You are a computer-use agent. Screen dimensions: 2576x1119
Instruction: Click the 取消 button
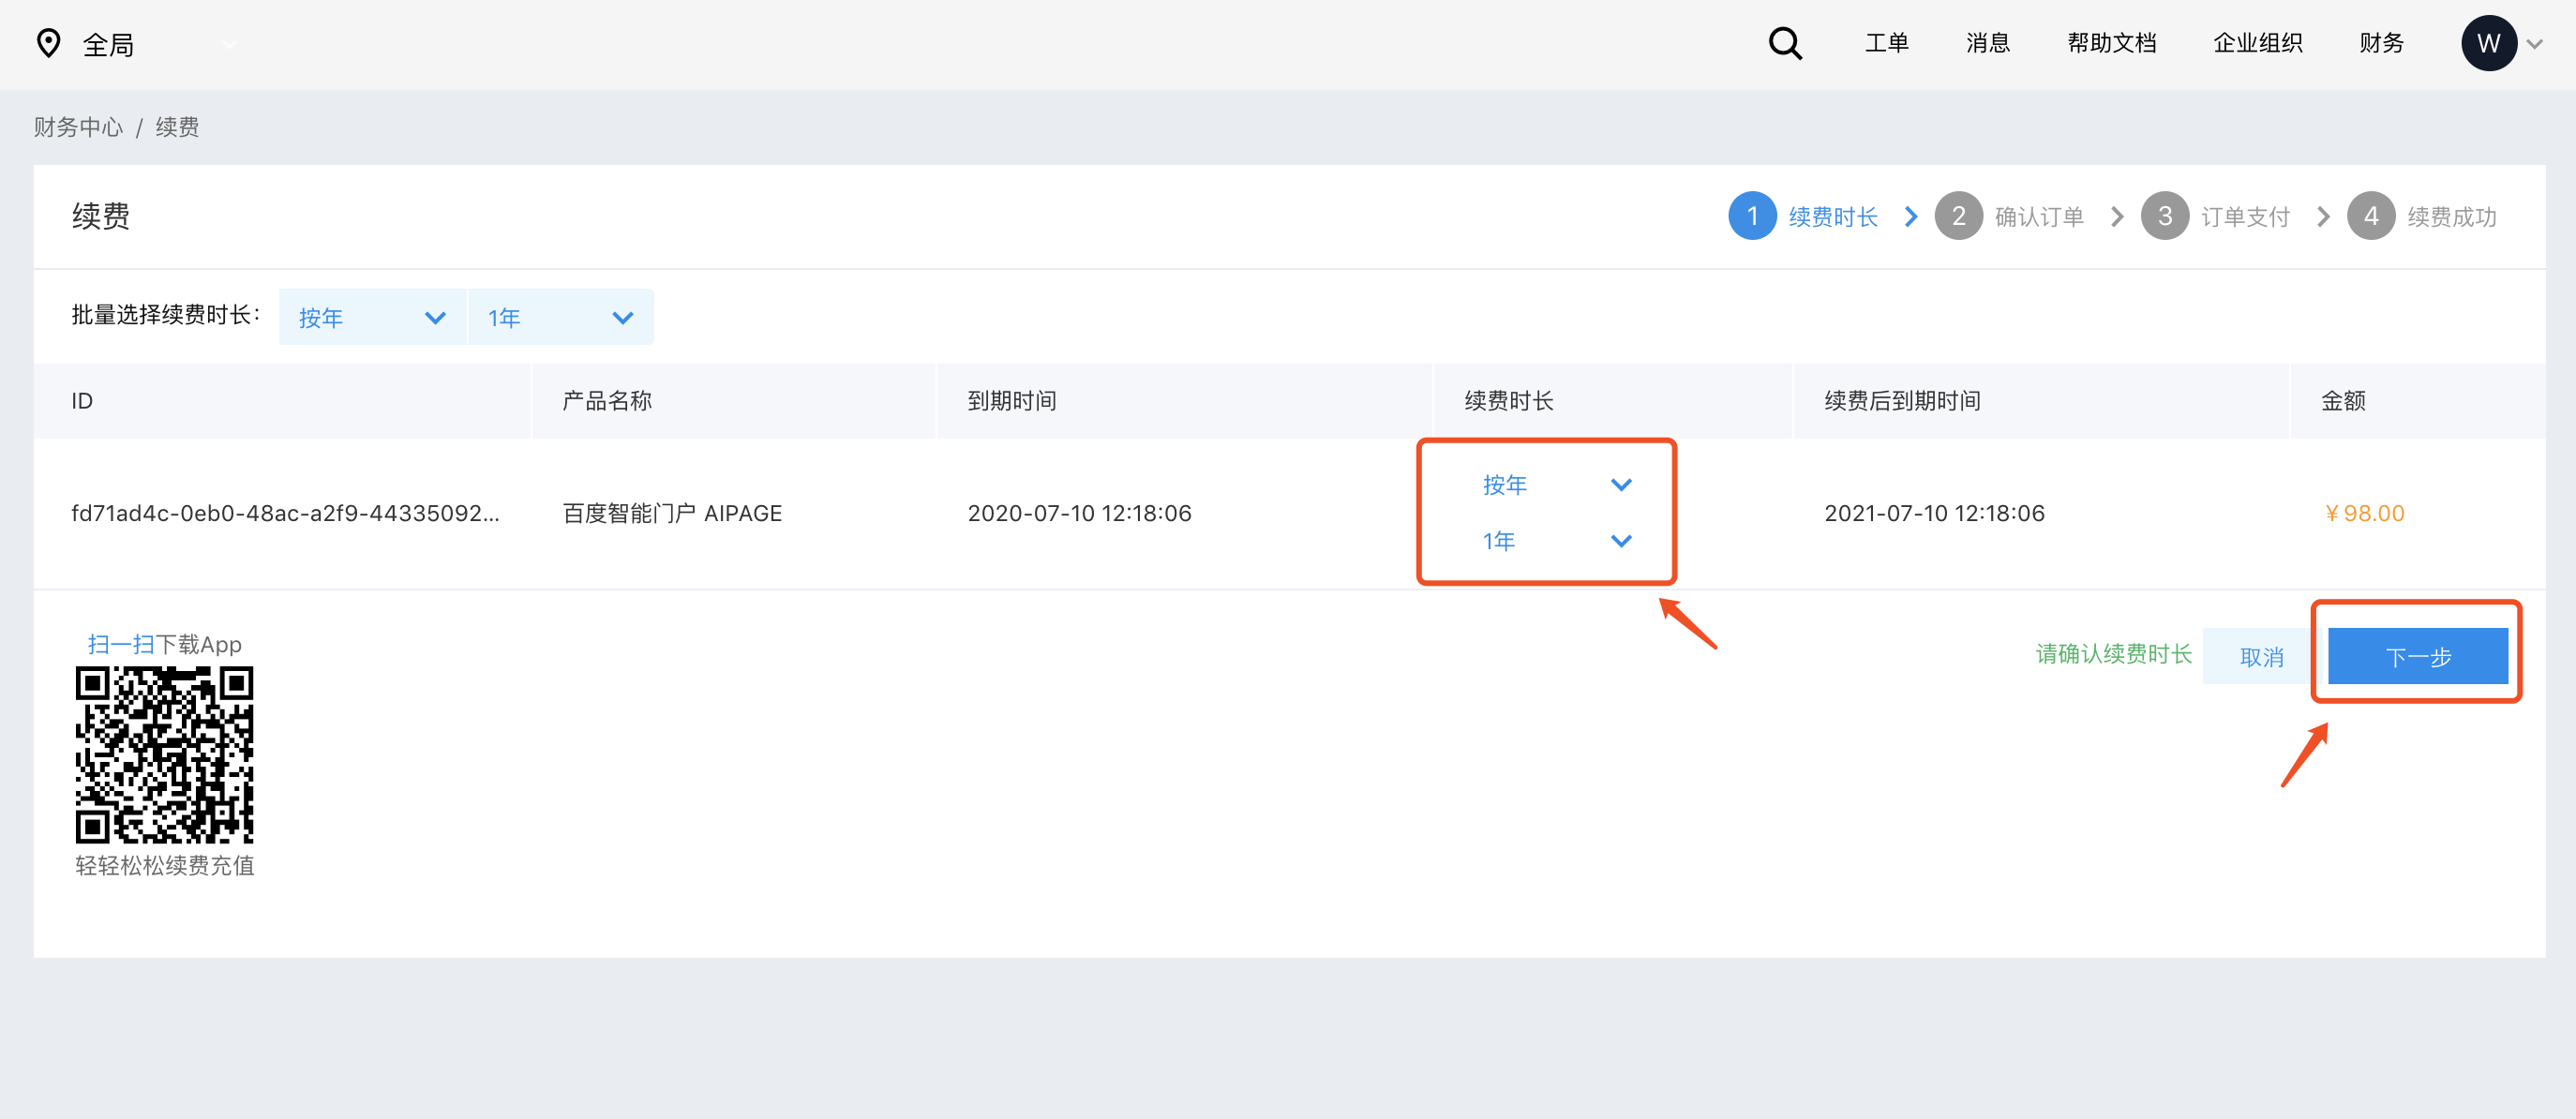[2261, 656]
